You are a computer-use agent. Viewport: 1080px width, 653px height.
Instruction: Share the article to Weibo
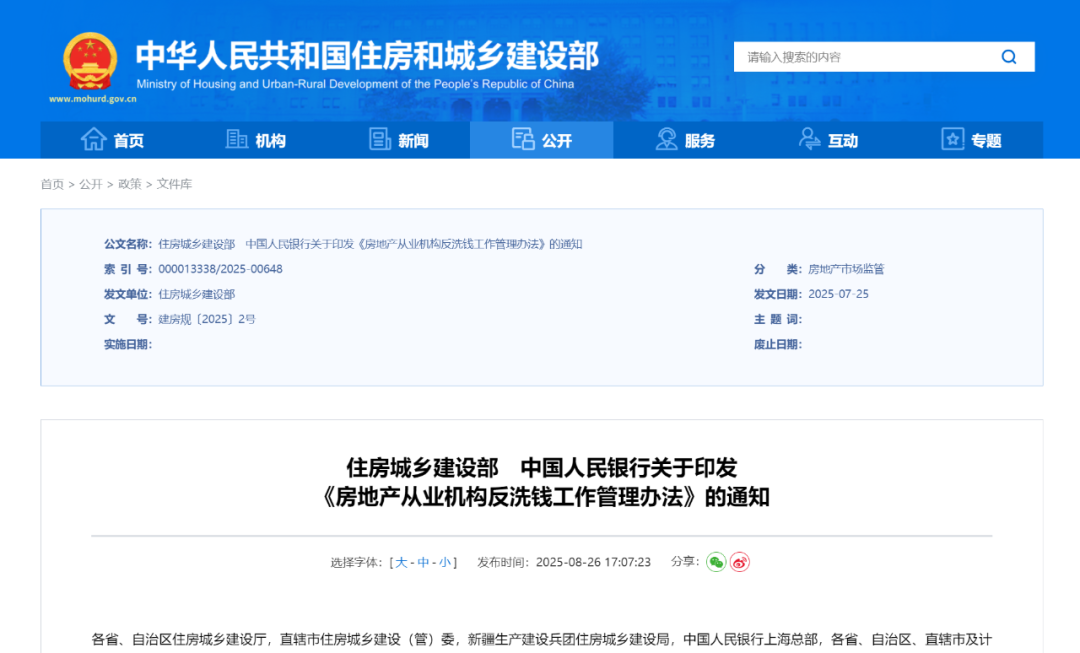[x=739, y=562]
